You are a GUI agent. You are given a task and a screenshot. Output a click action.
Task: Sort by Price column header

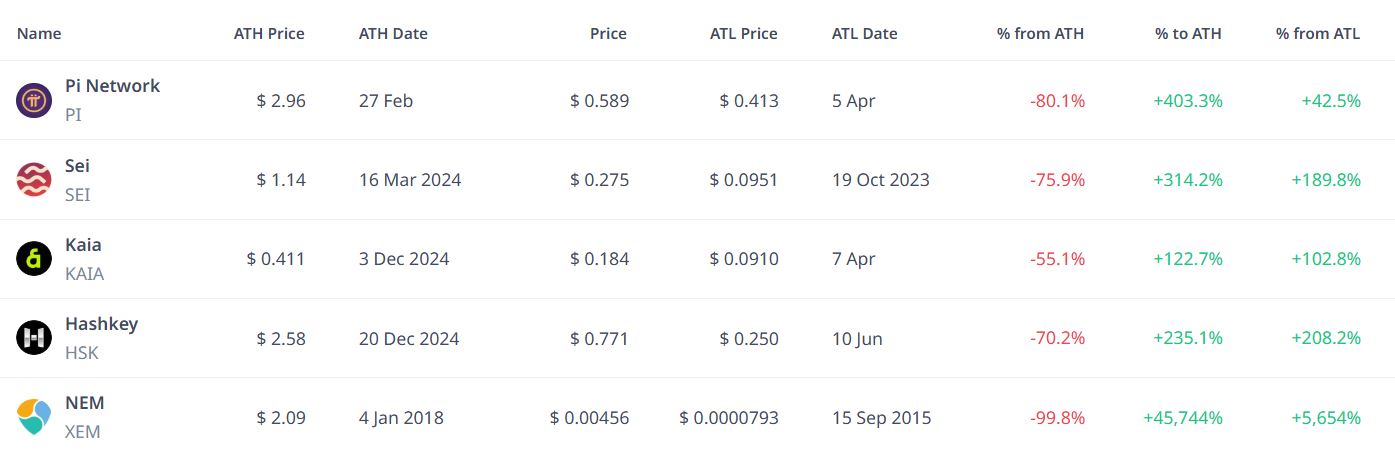point(608,33)
